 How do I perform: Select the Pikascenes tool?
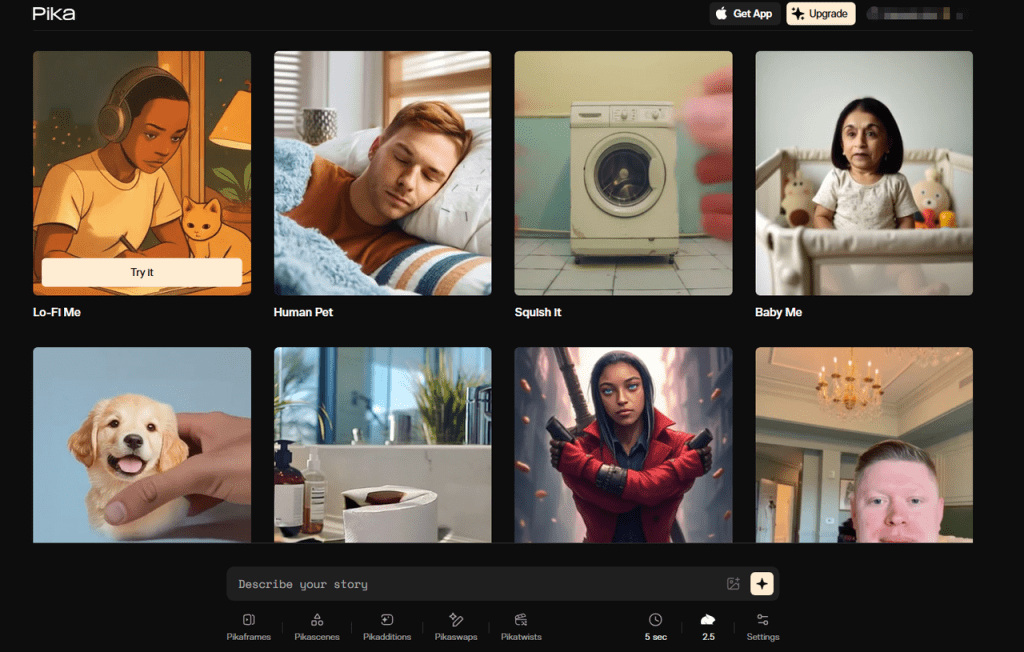[317, 626]
